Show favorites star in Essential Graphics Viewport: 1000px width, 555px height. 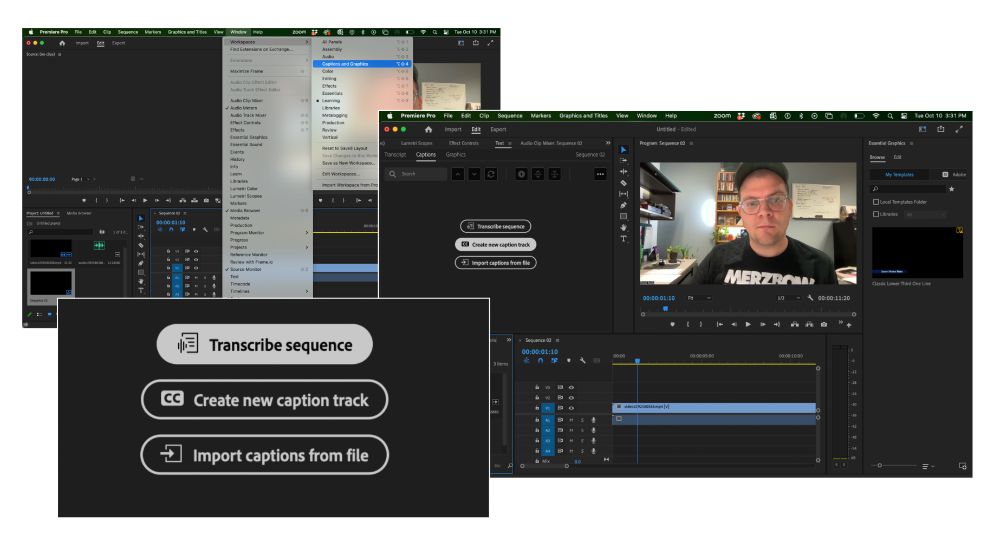(952, 189)
